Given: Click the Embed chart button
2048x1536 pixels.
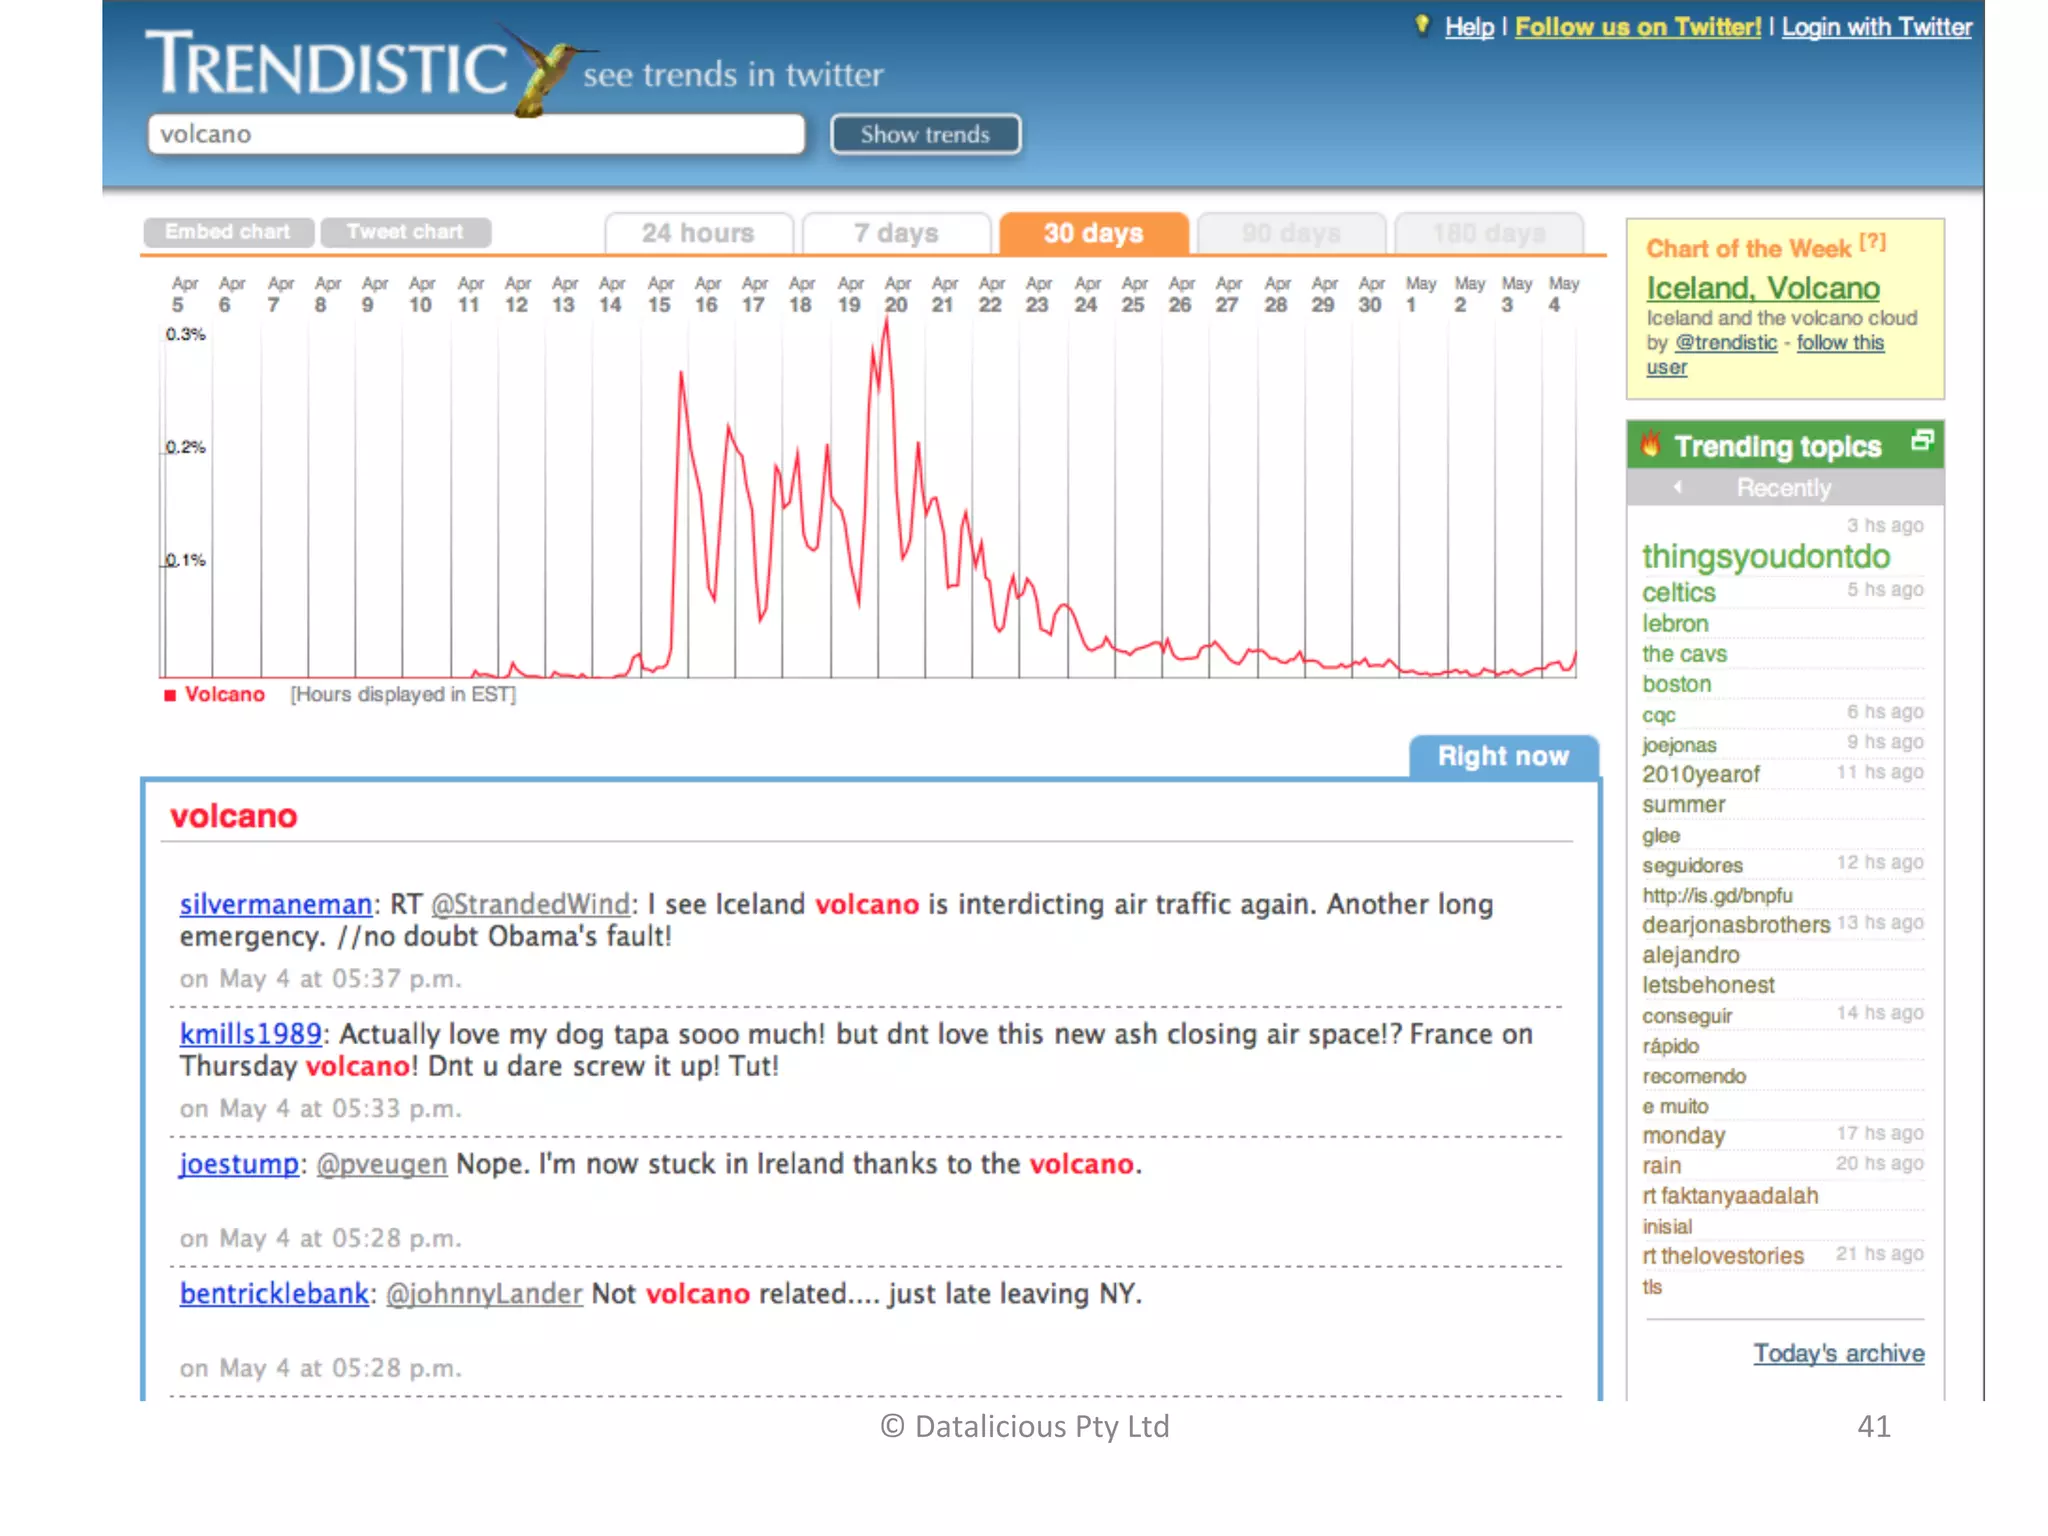Looking at the screenshot, I should [x=228, y=232].
